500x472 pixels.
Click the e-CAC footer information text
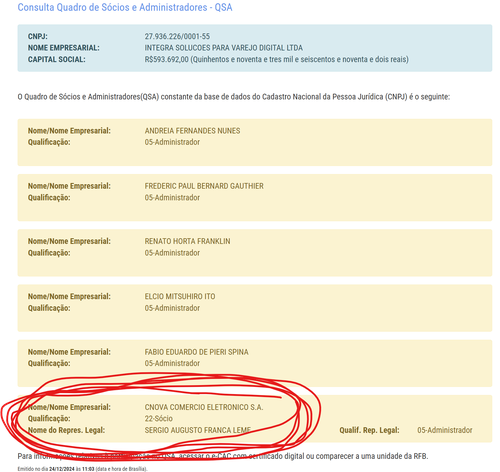coord(223,456)
